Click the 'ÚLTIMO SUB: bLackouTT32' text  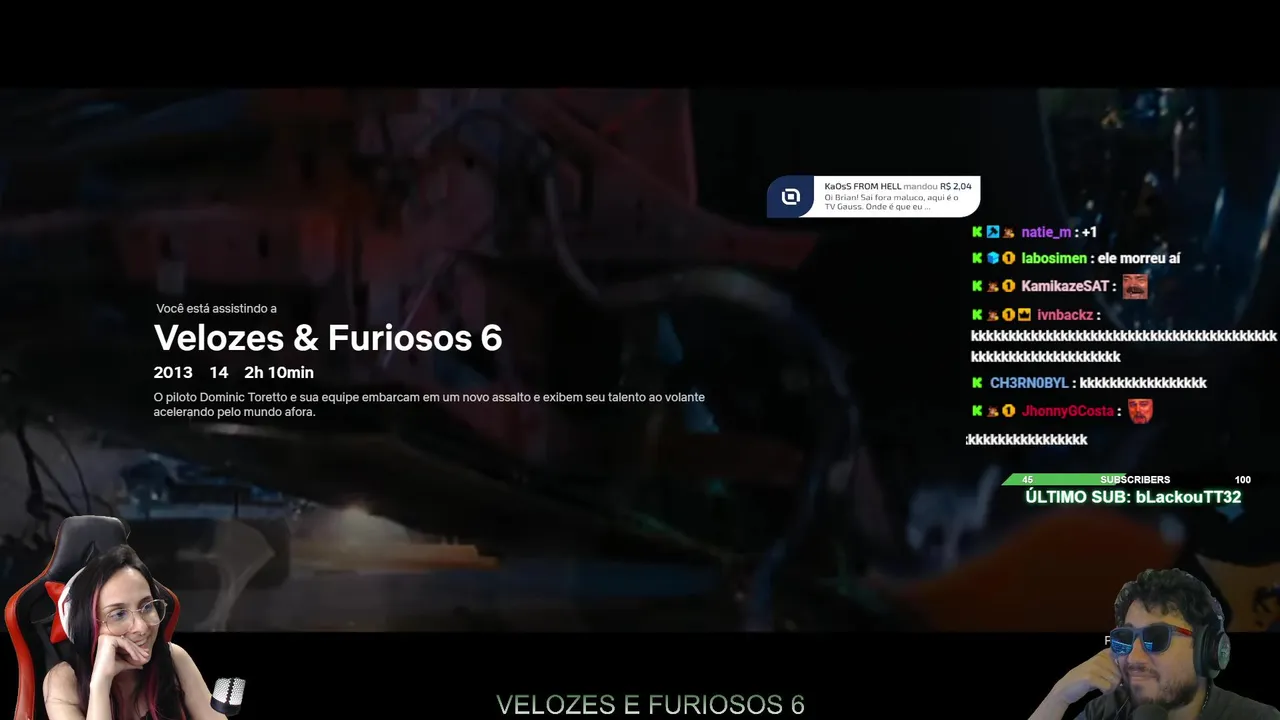[x=1133, y=497]
